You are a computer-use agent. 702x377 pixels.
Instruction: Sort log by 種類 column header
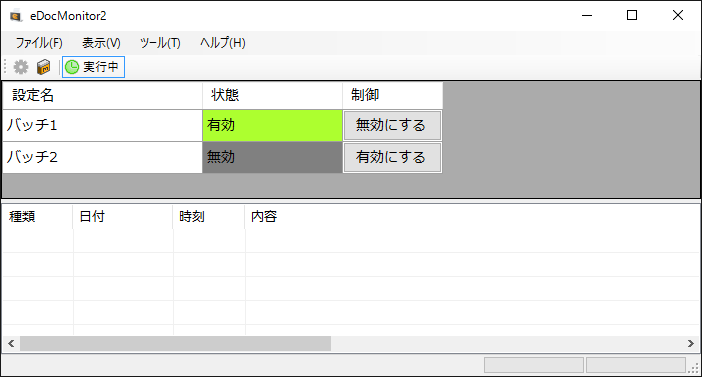tap(38, 217)
